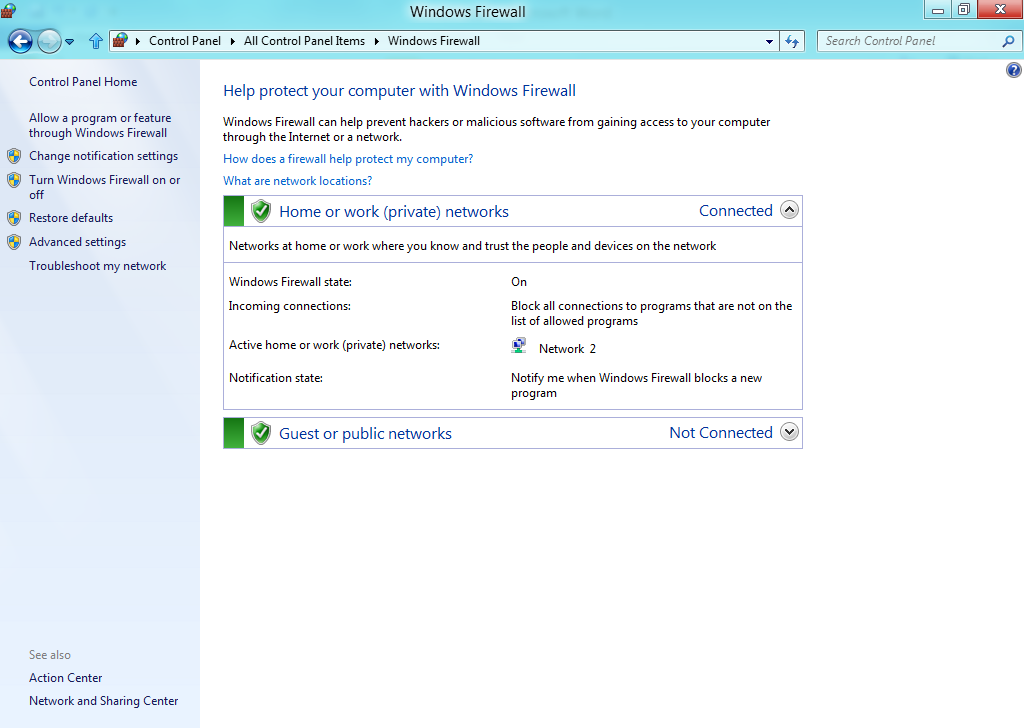Open Network and Sharing Center link

103,701
